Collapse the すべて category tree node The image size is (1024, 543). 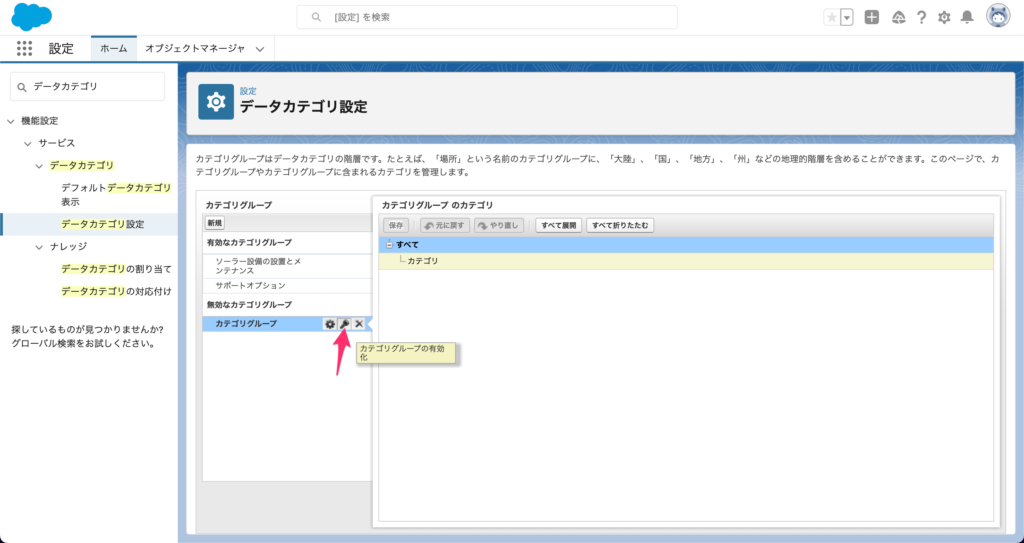[390, 244]
